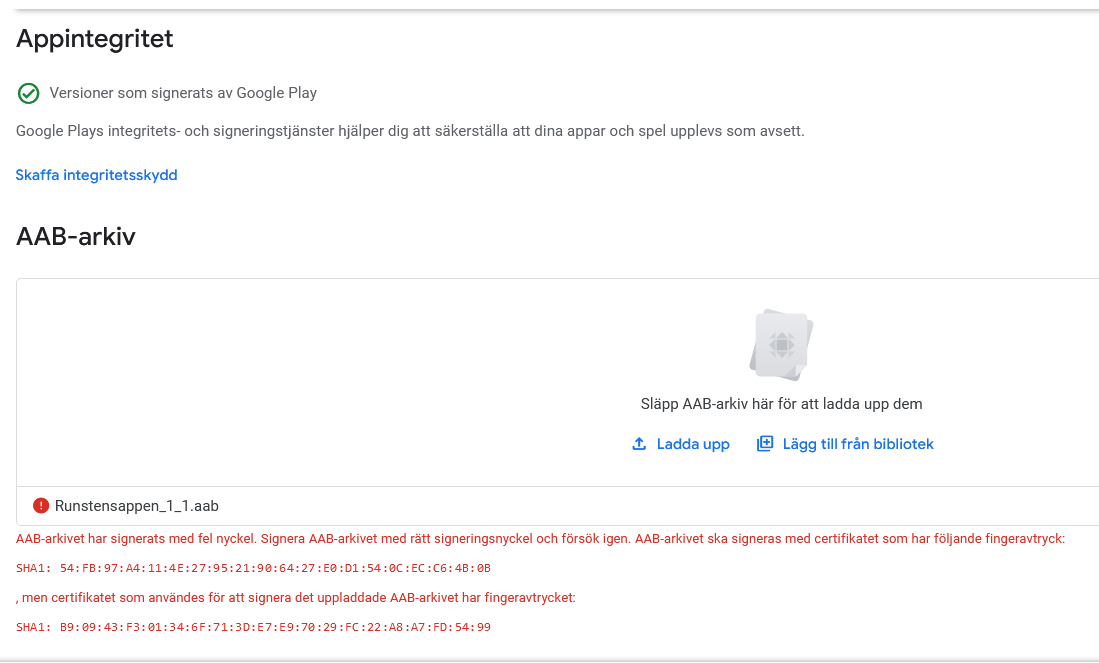Screen dimensions: 1099x663
Task: Click 'AAB-arkivet har signerats med fel nyckel' sentence
Action: point(136,538)
